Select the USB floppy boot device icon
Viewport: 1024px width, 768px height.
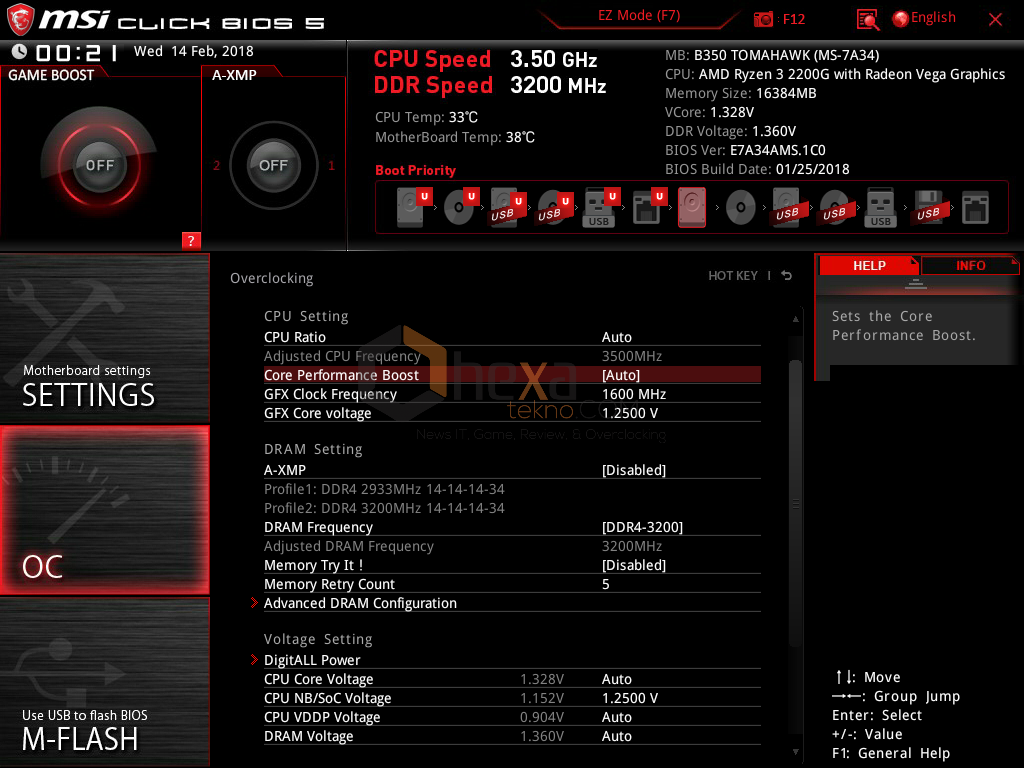coord(928,208)
